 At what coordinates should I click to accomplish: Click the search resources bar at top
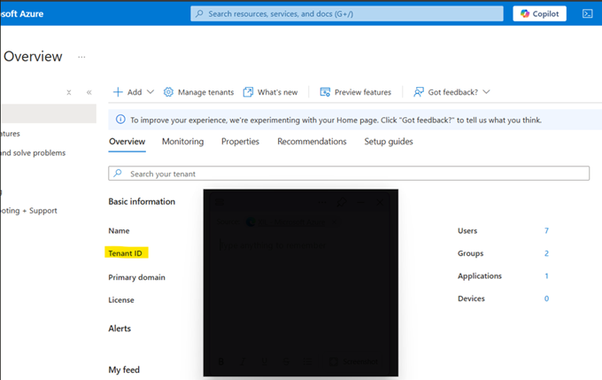click(x=347, y=14)
